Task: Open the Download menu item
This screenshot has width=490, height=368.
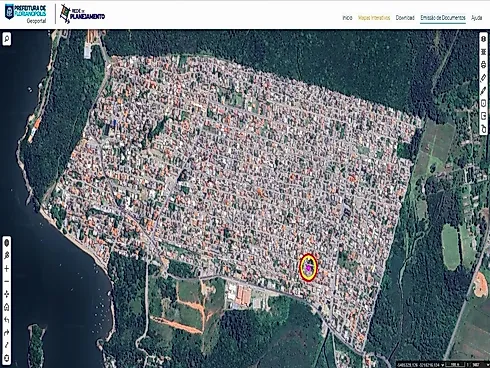Action: [405, 18]
